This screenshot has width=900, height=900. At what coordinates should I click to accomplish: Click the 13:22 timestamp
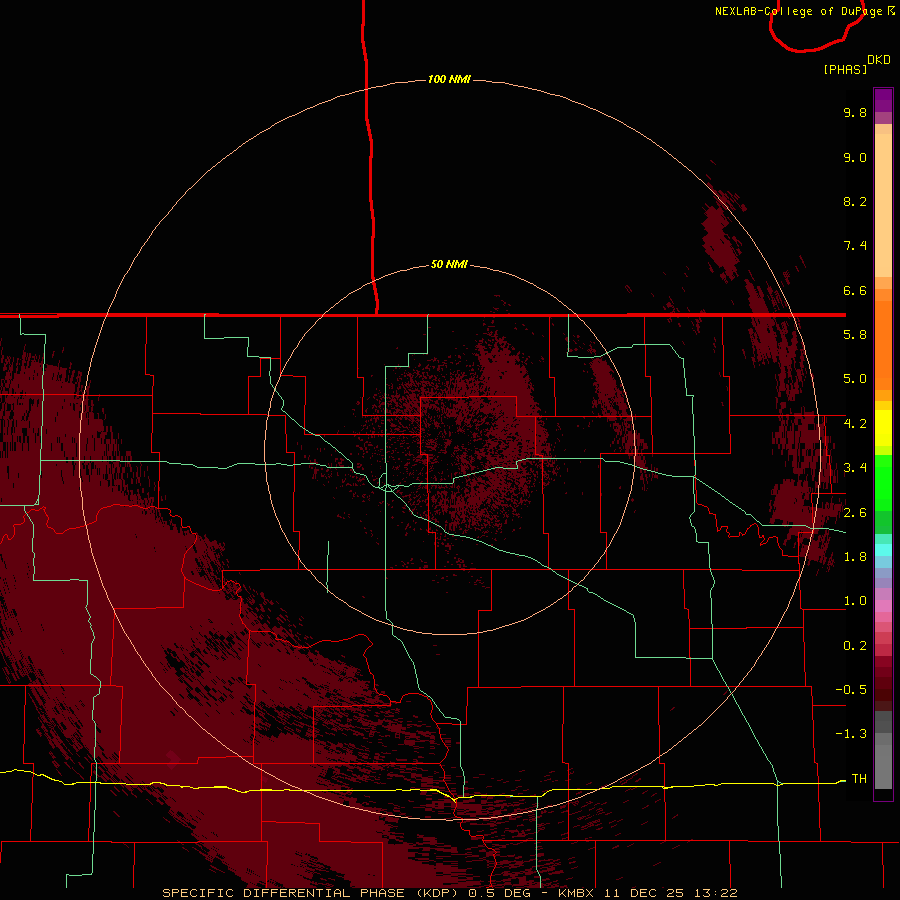[x=715, y=893]
